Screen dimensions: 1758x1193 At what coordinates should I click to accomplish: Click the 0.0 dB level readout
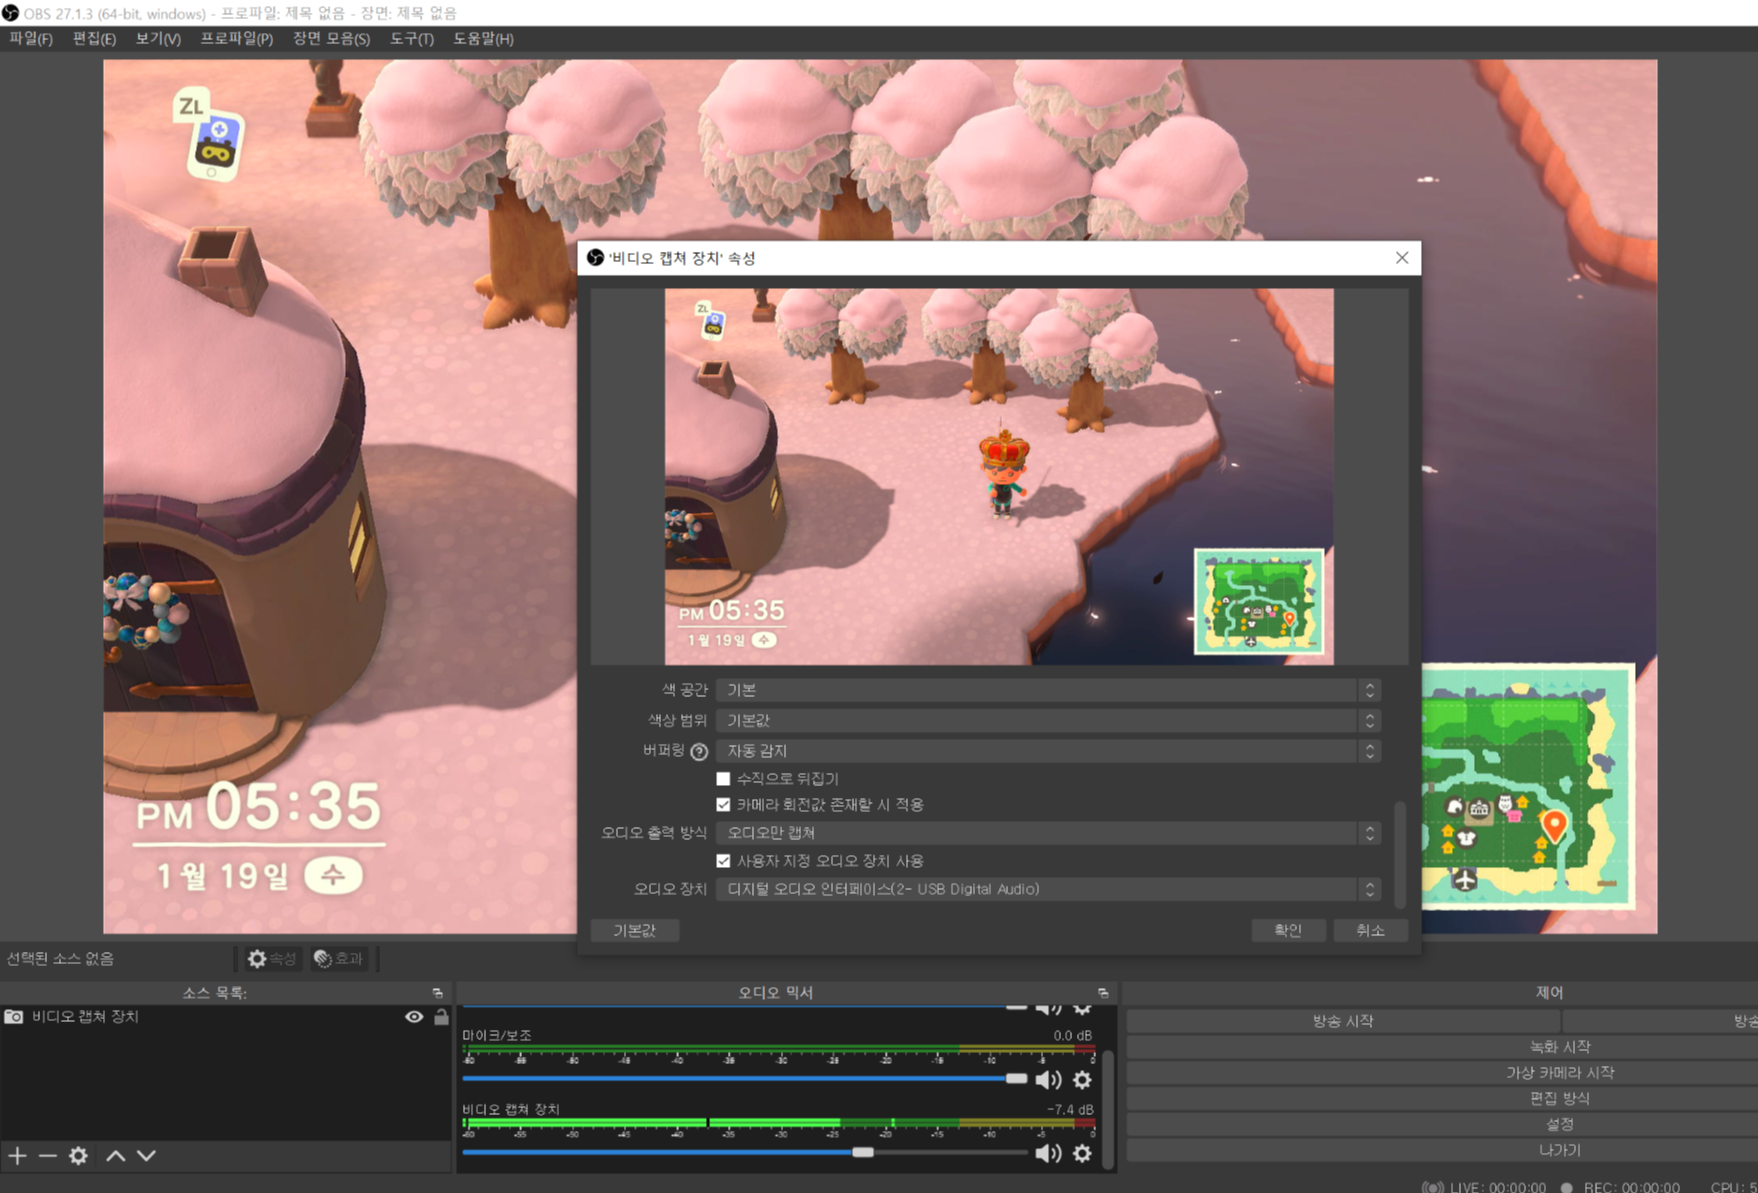pyautogui.click(x=1072, y=1036)
